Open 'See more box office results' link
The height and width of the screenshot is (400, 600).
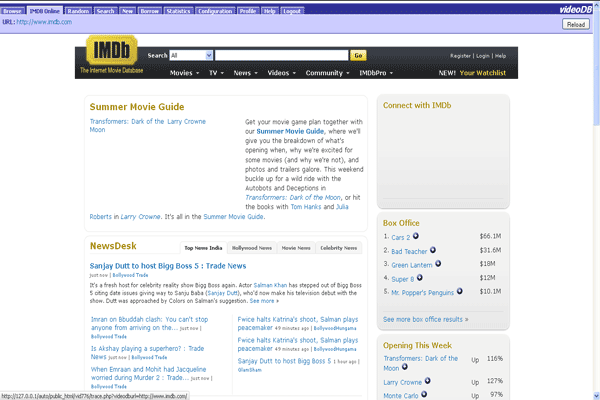coord(425,319)
